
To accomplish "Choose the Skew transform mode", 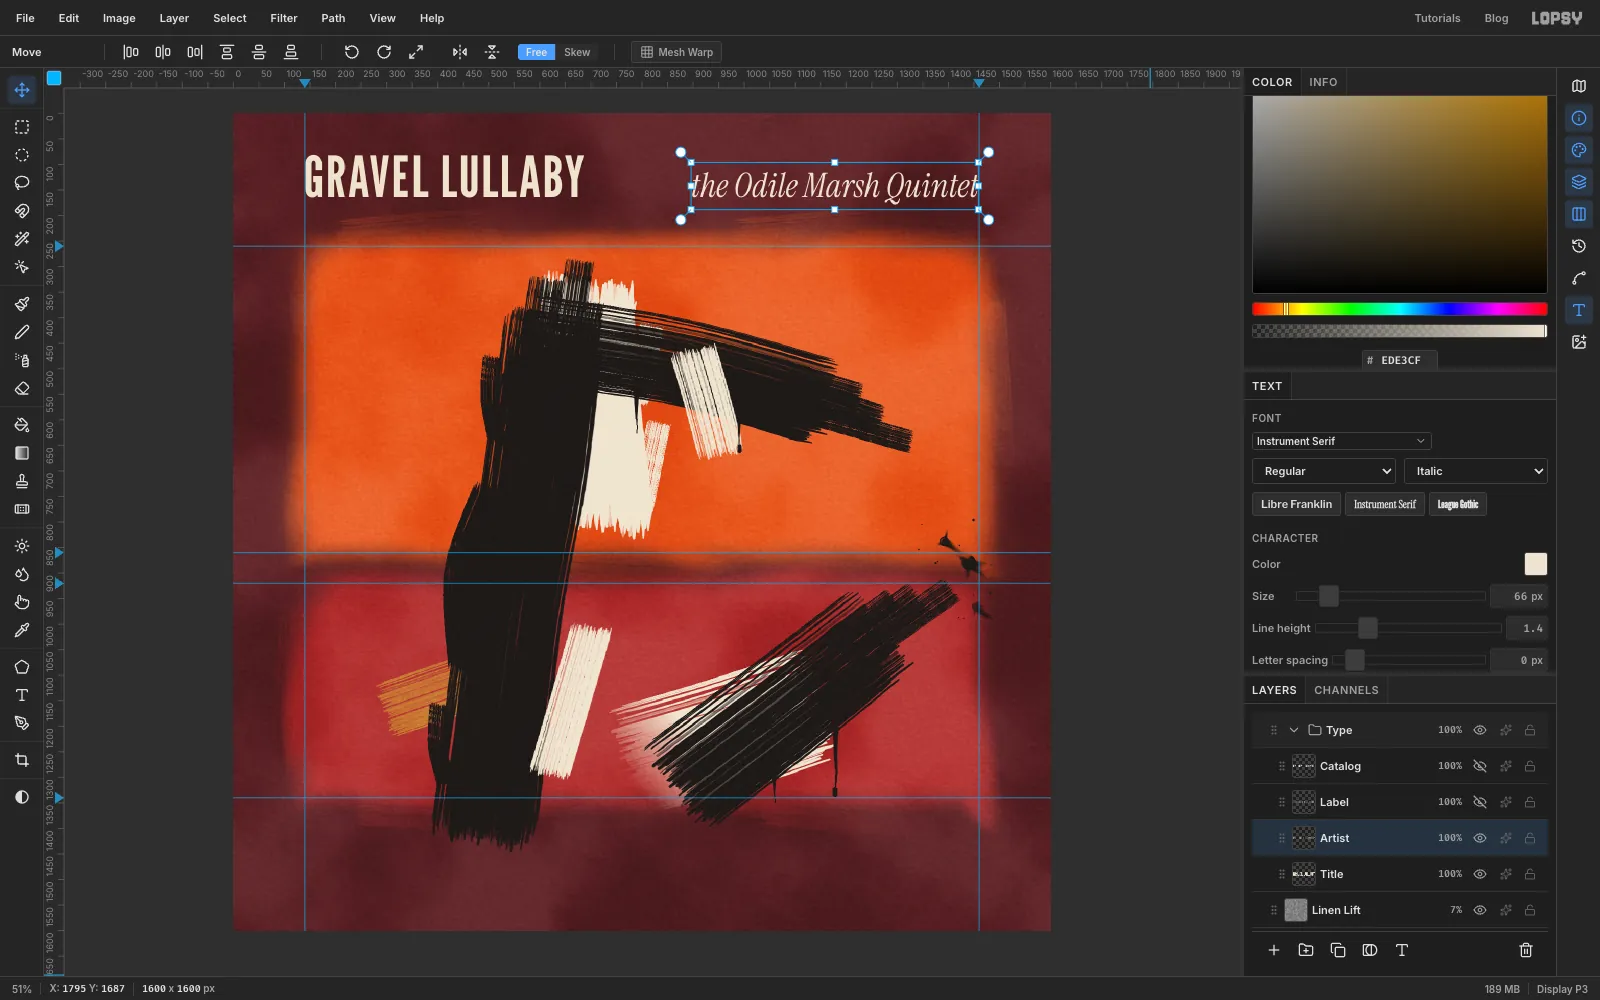I will [x=577, y=52].
